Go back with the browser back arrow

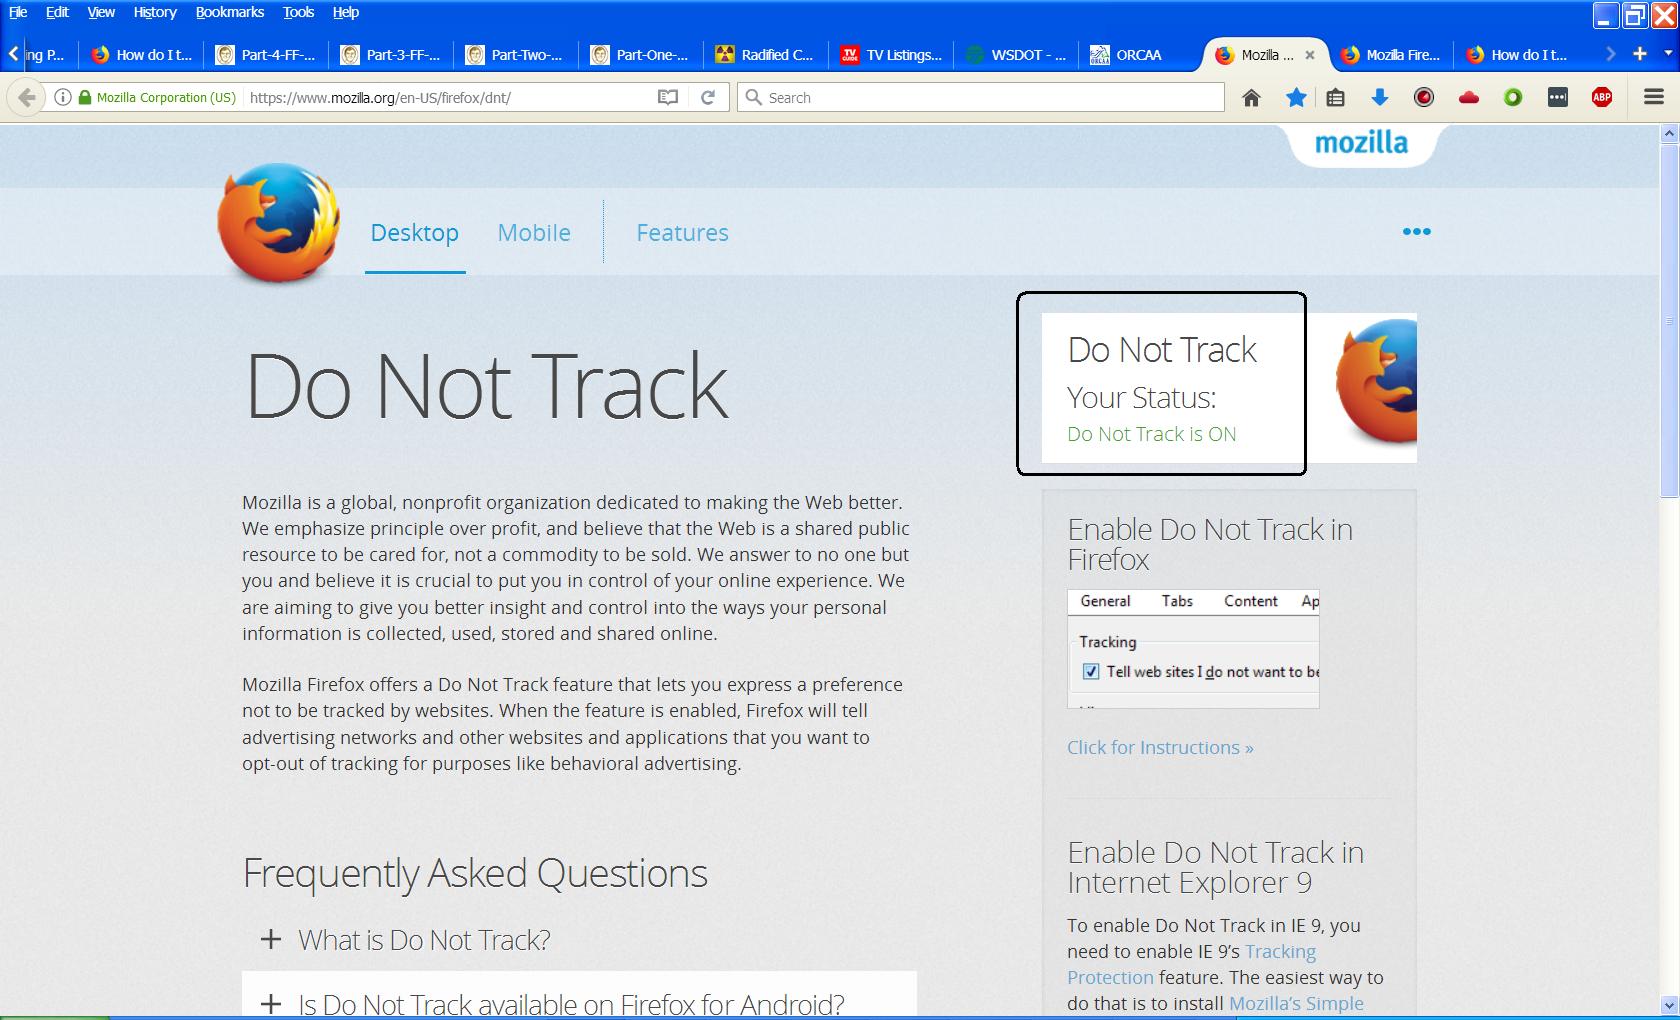(x=27, y=97)
